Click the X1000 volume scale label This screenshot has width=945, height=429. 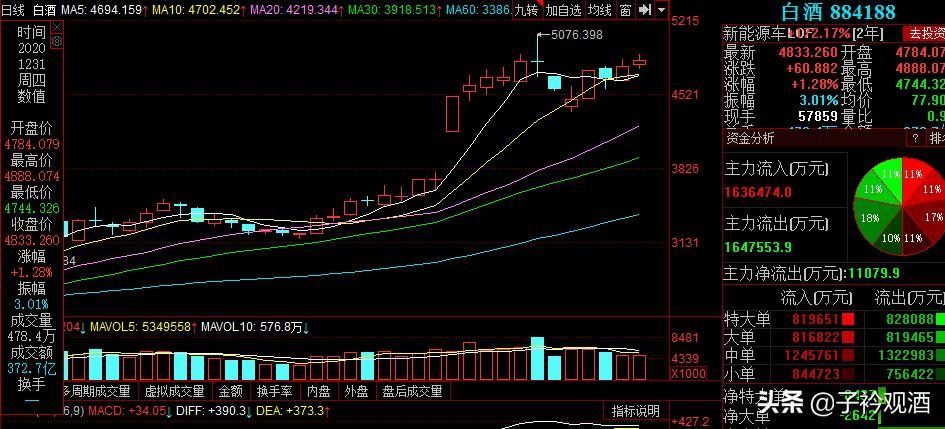688,374
